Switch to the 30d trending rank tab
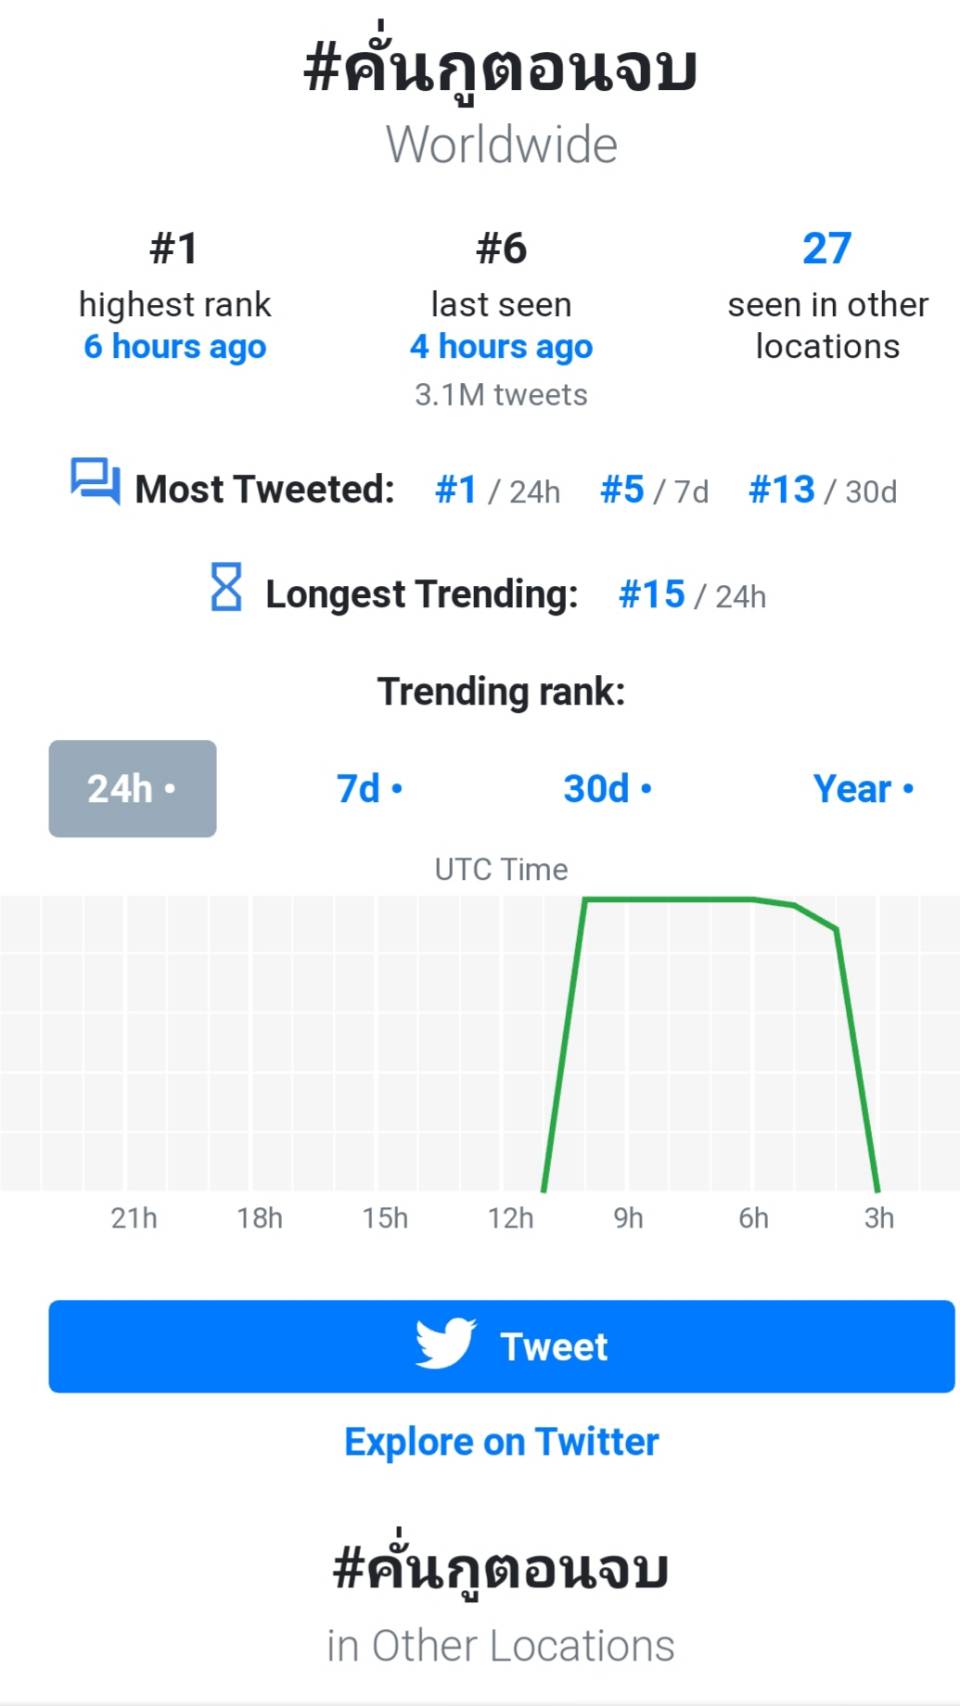Viewport: 960px width, 1706px height. (x=608, y=789)
